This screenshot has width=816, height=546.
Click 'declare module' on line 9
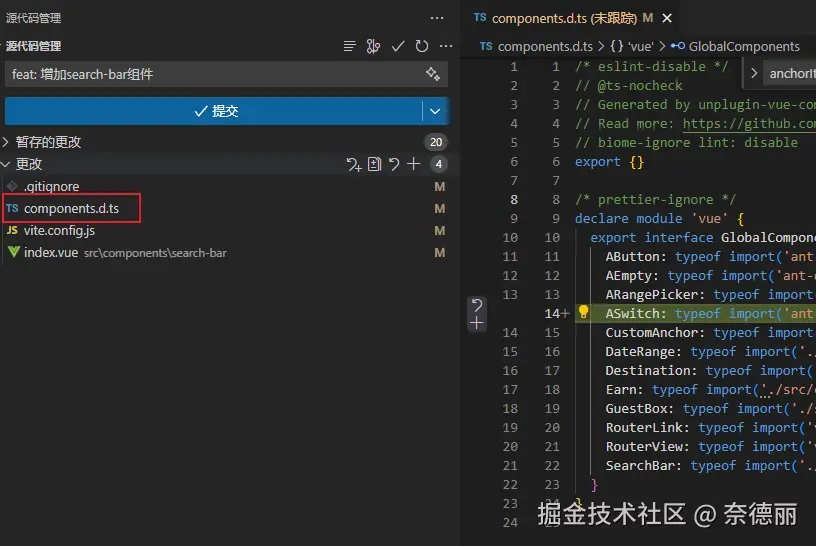pyautogui.click(x=628, y=219)
